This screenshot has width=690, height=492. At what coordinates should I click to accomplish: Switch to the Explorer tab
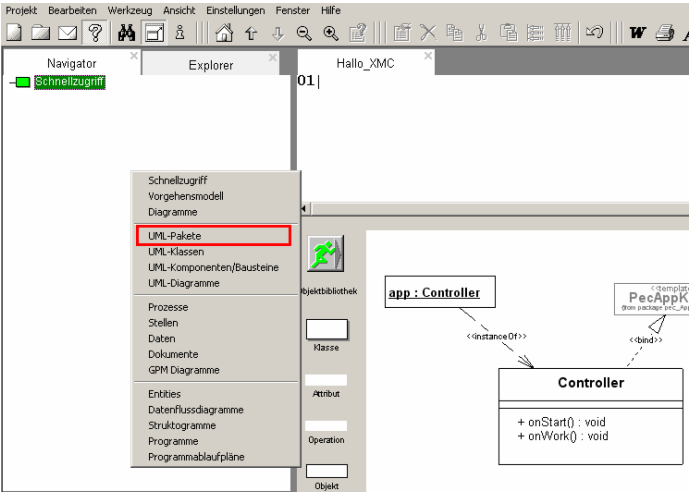[210, 65]
